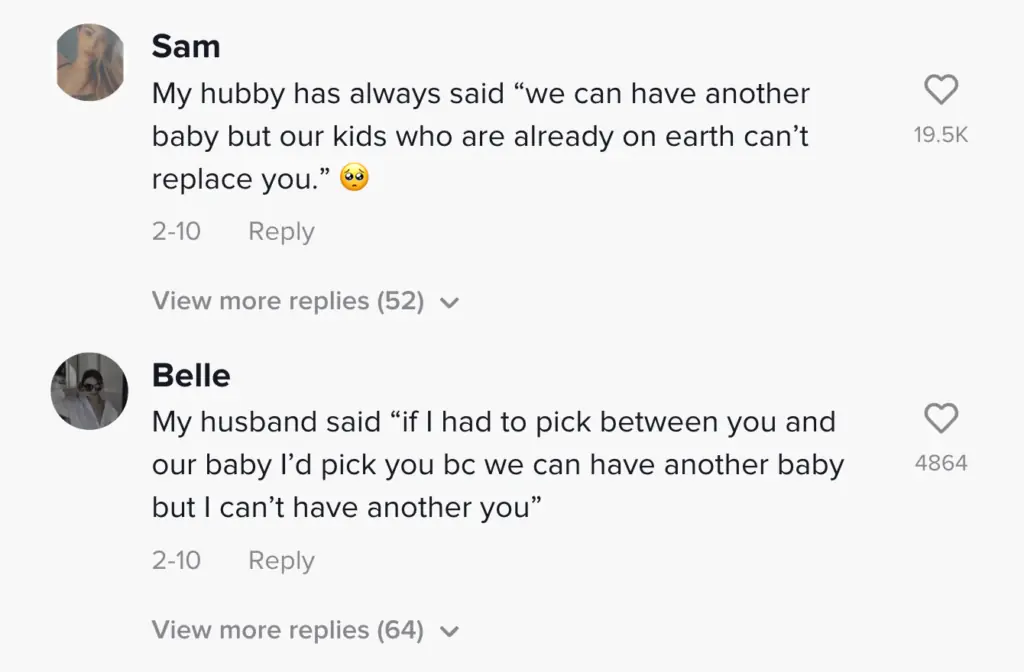Open the username Sam

pyautogui.click(x=186, y=46)
